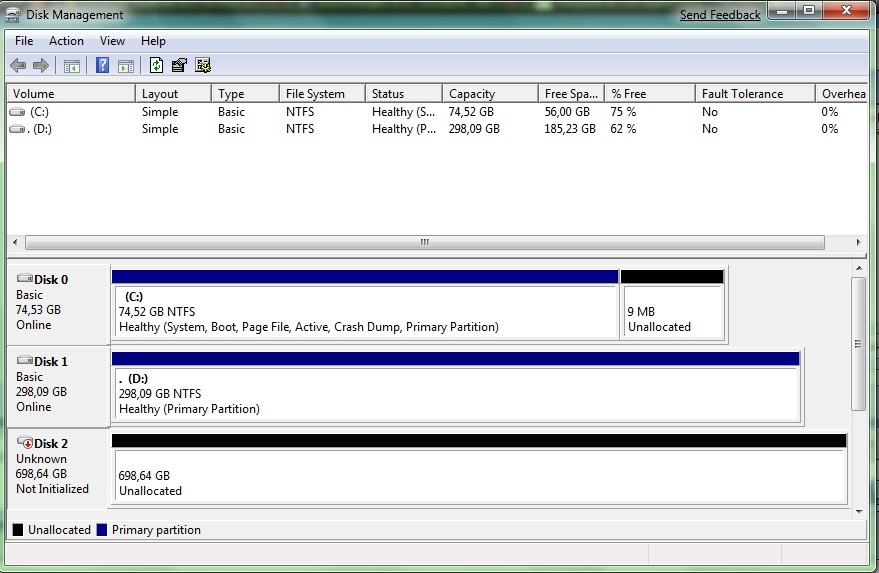This screenshot has width=879, height=573.
Task: Click the disk pane vertical scrollbar thumb
Action: coord(858,344)
